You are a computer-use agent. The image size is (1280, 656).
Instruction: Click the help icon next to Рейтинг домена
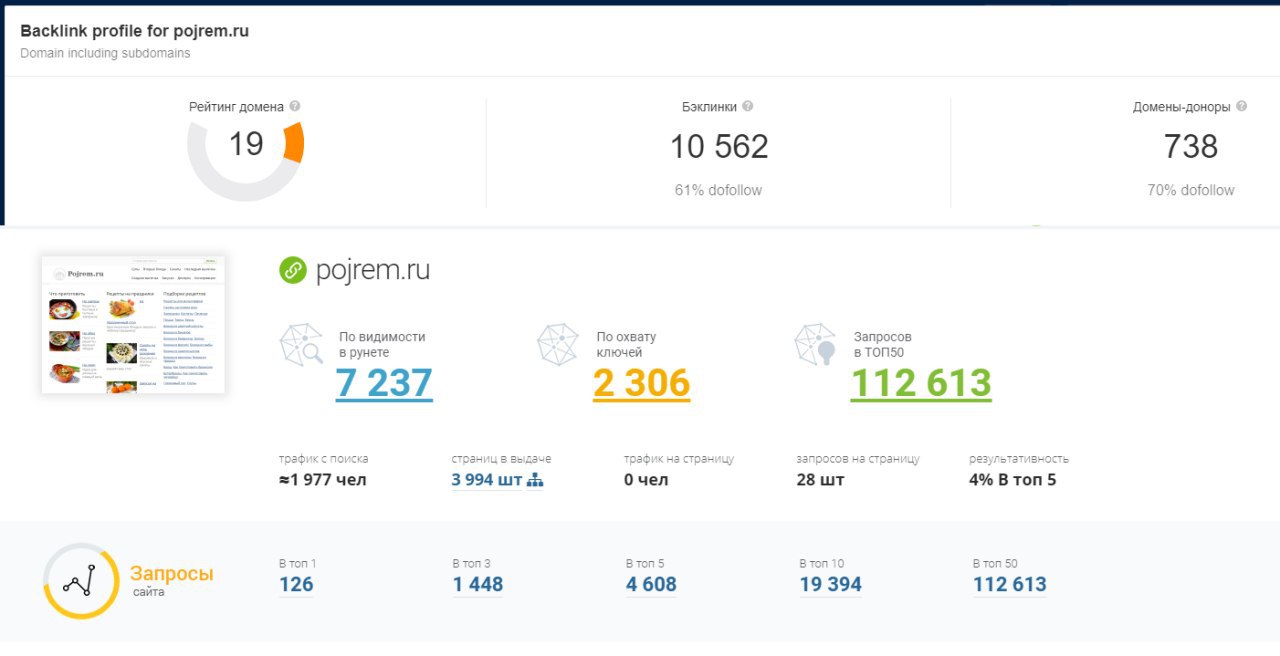[295, 106]
